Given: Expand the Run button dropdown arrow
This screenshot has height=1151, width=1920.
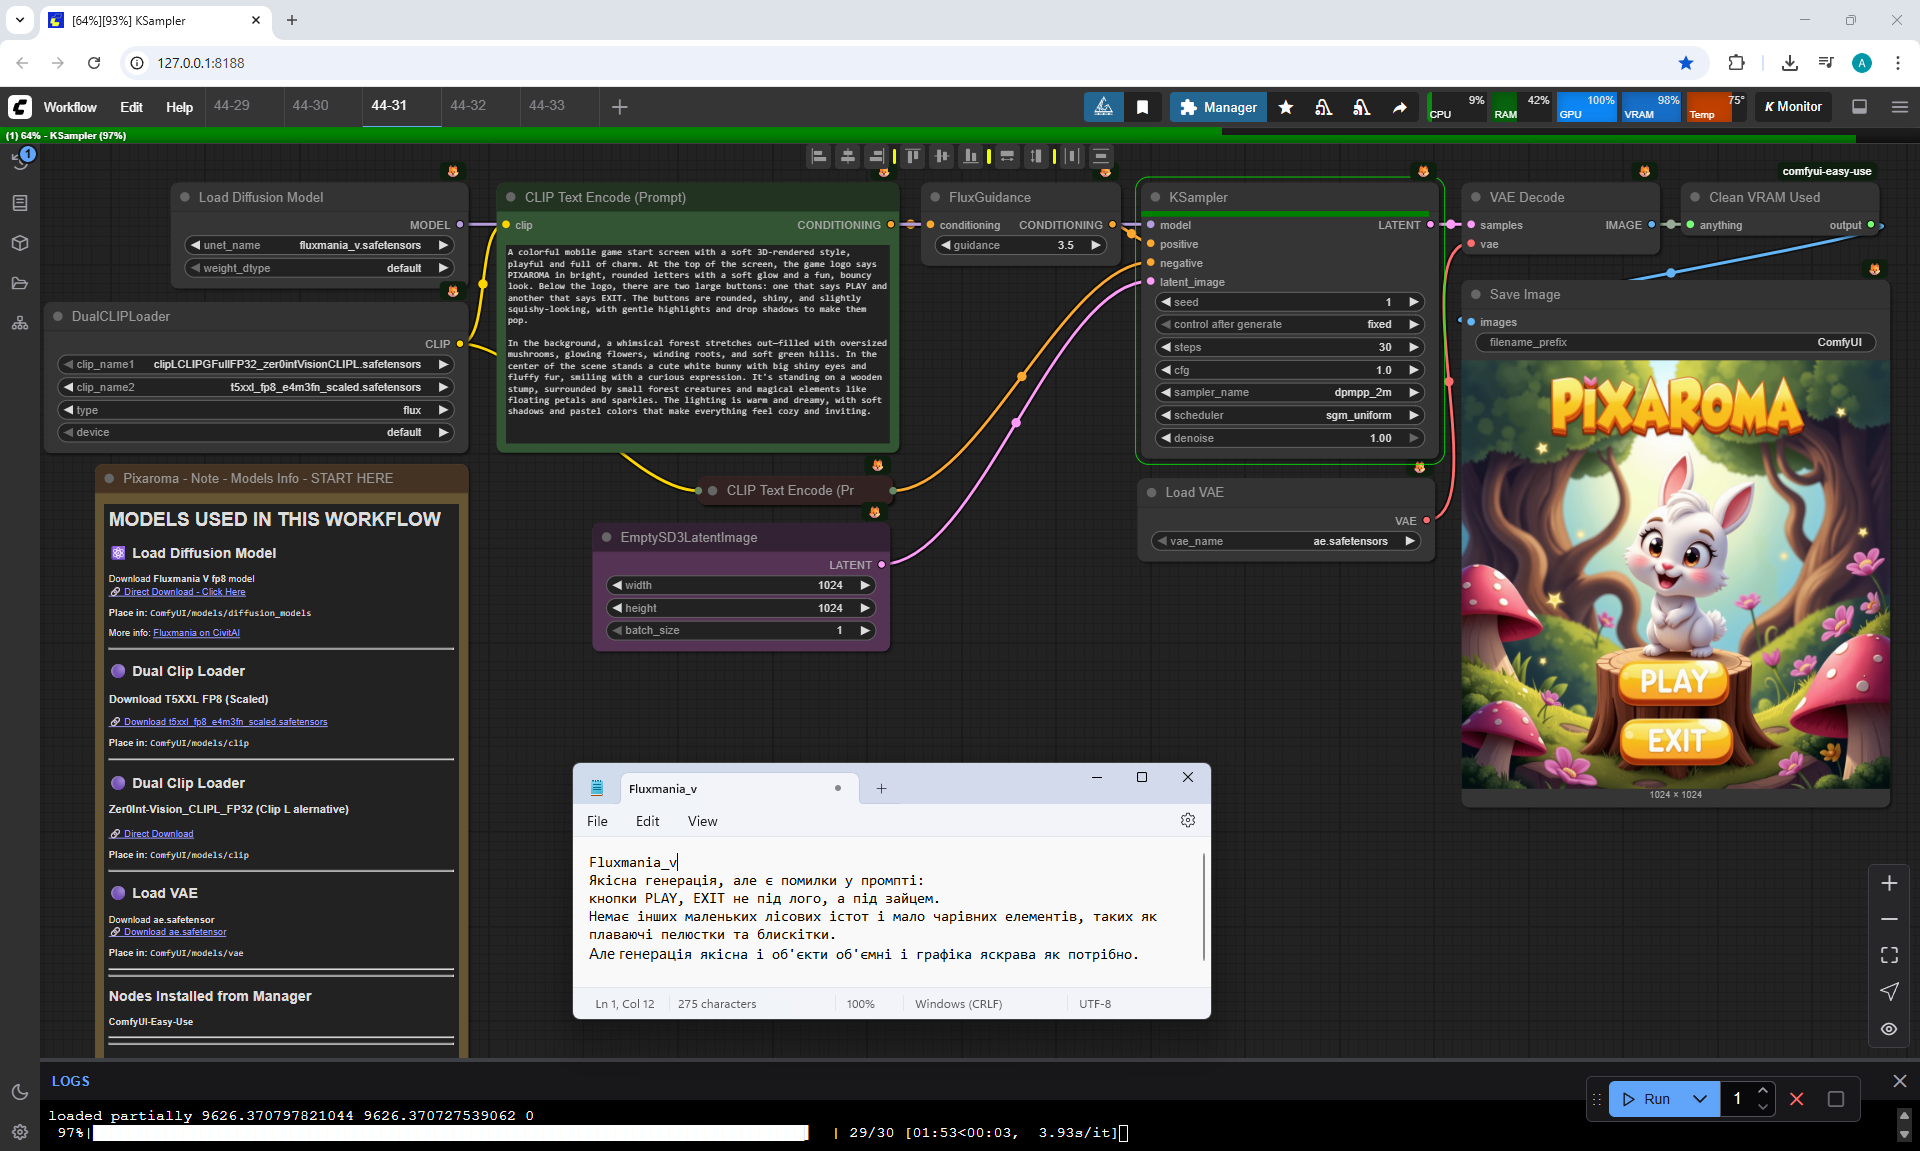Looking at the screenshot, I should click(x=1700, y=1099).
